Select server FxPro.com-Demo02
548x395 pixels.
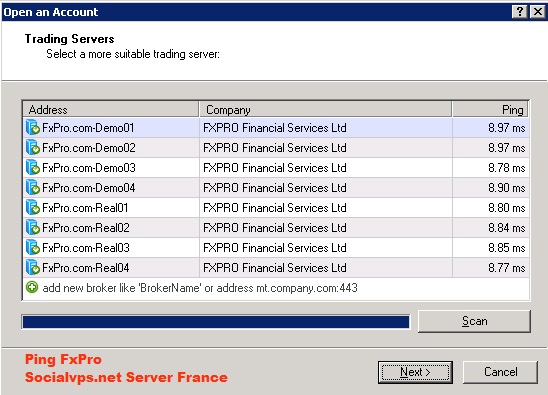coord(88,148)
